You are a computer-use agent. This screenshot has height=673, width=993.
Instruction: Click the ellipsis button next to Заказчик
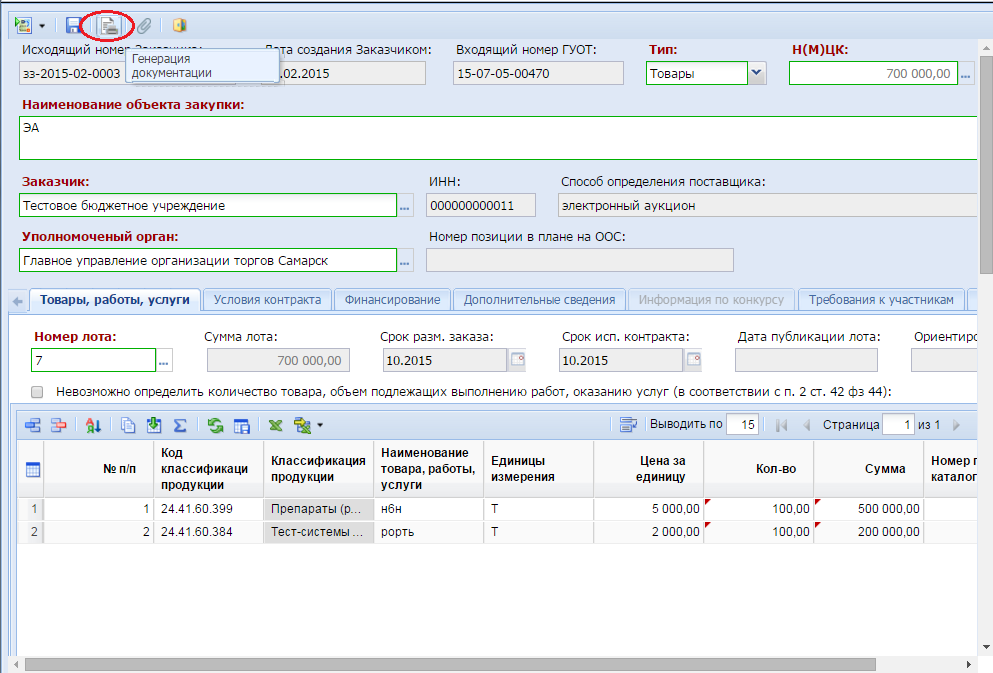405,206
